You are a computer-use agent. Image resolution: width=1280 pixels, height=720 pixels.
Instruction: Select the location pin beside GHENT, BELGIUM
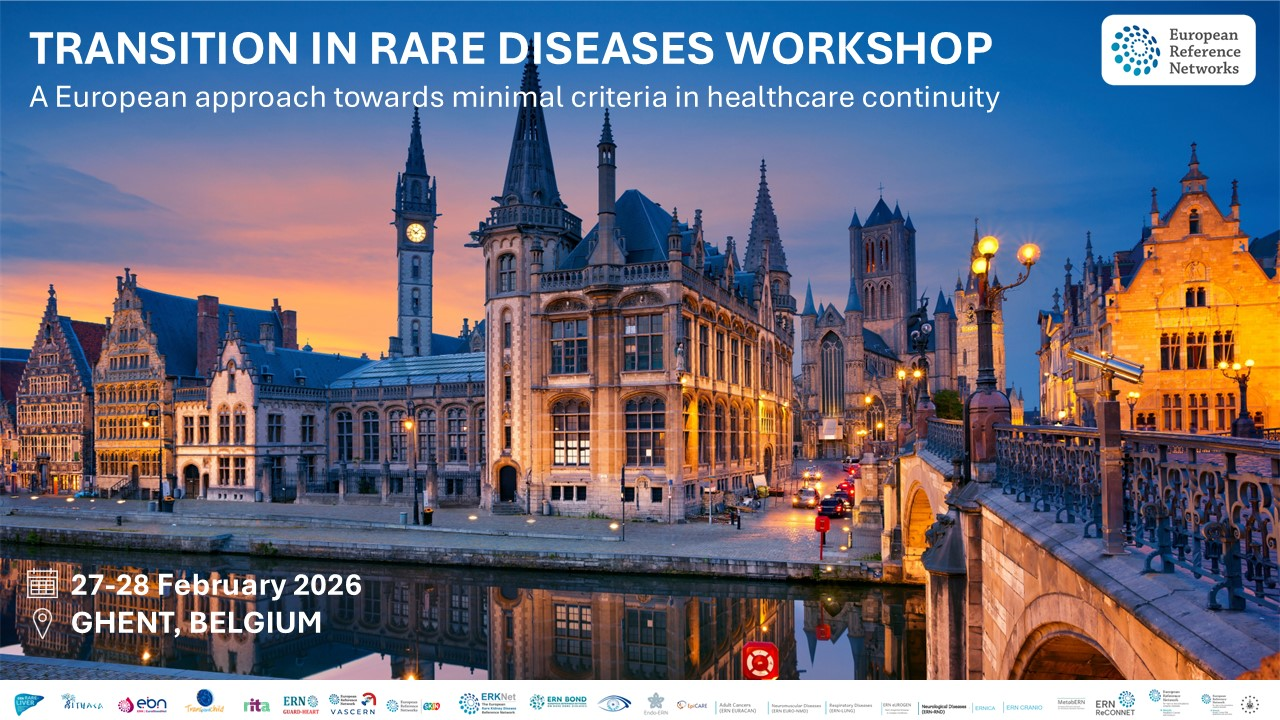point(41,622)
